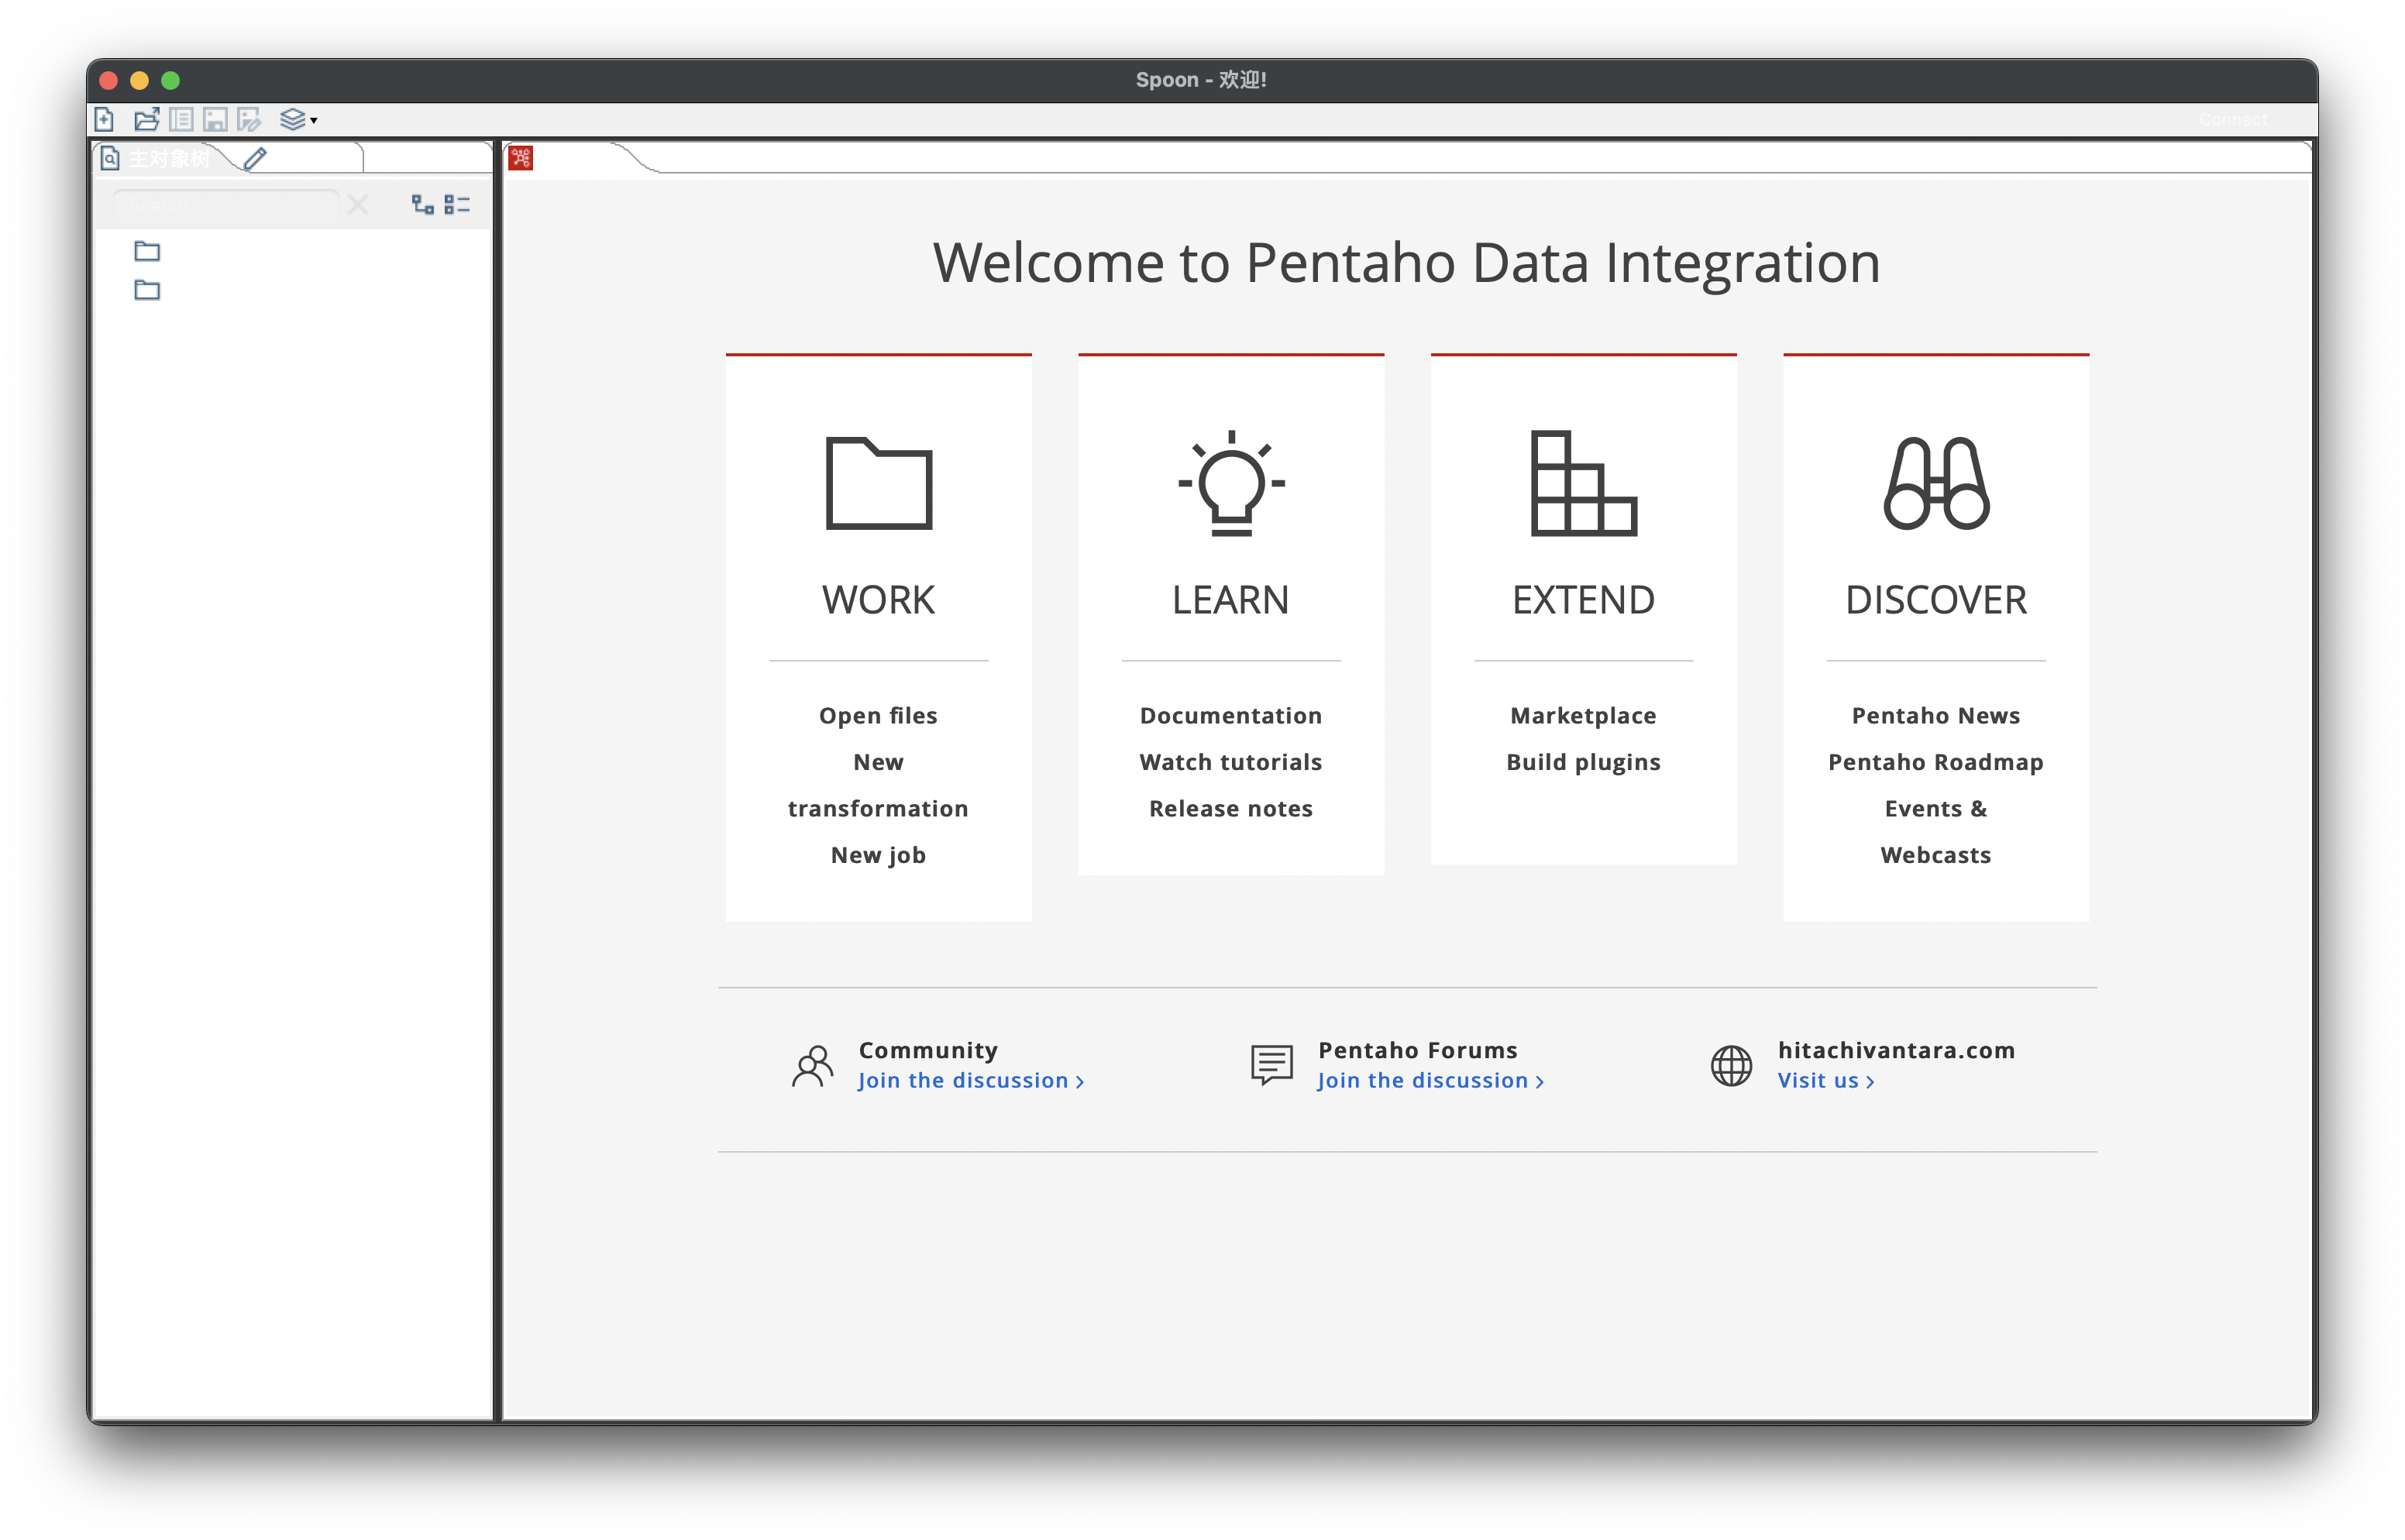
Task: Click into the left panel Search field
Action: (225, 205)
